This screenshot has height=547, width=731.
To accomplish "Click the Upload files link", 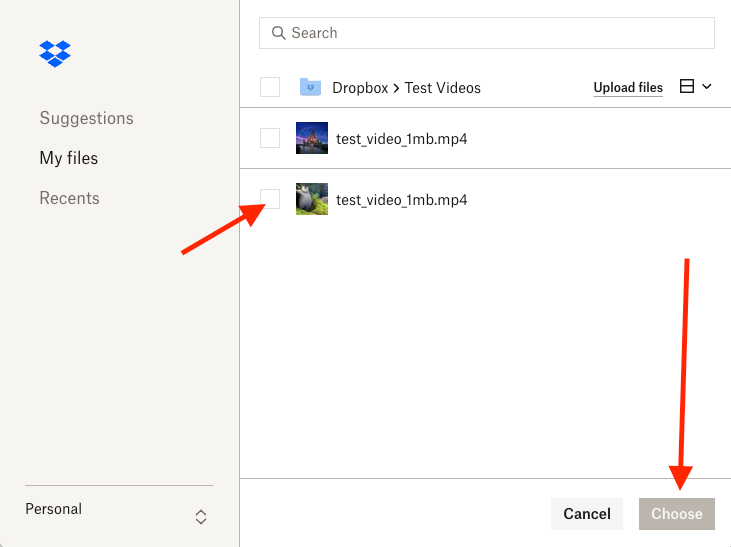I will [x=628, y=88].
